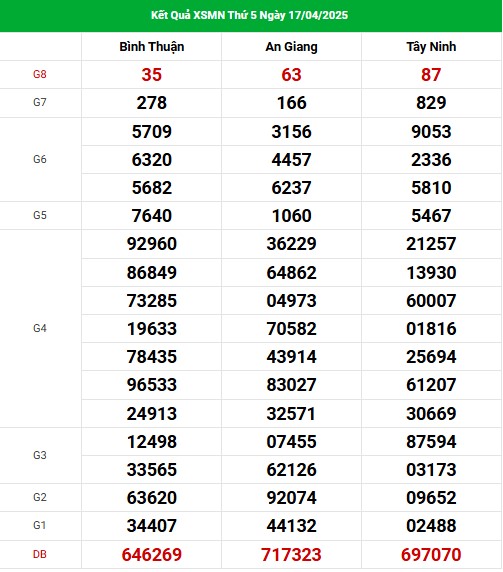Click the red G8 number 87
Image resolution: width=503 pixels, height=572 pixels.
(432, 75)
